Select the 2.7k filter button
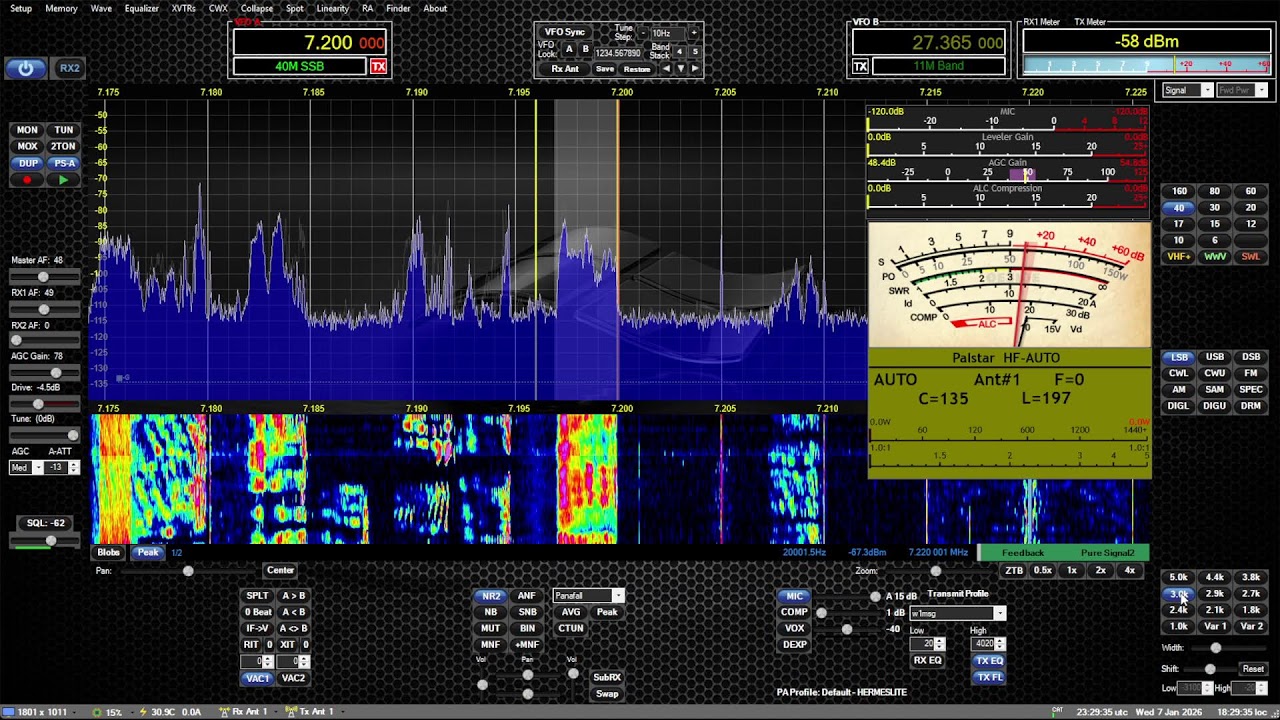The width and height of the screenshot is (1280, 720). 1251,593
